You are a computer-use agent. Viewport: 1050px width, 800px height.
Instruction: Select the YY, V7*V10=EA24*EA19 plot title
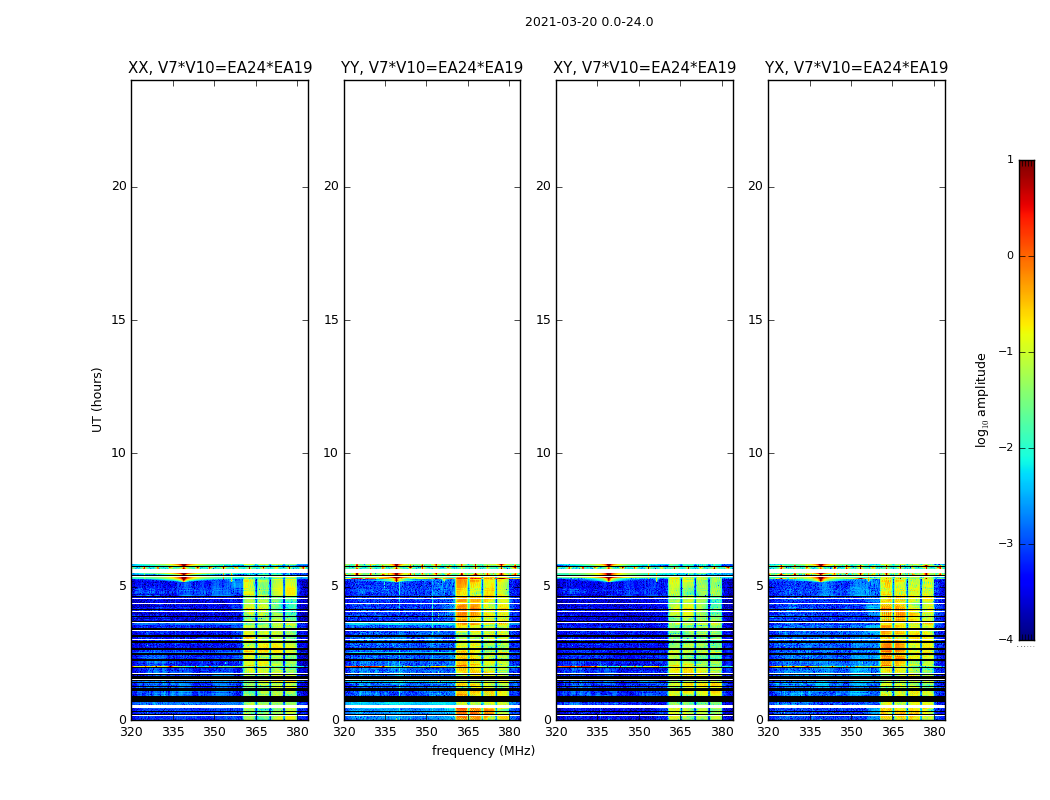tap(432, 68)
